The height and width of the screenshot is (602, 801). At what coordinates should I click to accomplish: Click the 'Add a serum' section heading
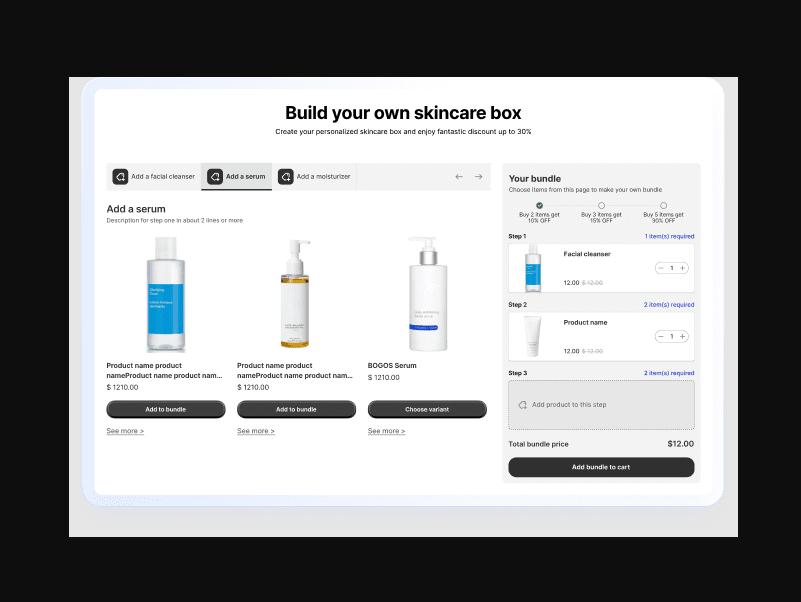(x=136, y=209)
